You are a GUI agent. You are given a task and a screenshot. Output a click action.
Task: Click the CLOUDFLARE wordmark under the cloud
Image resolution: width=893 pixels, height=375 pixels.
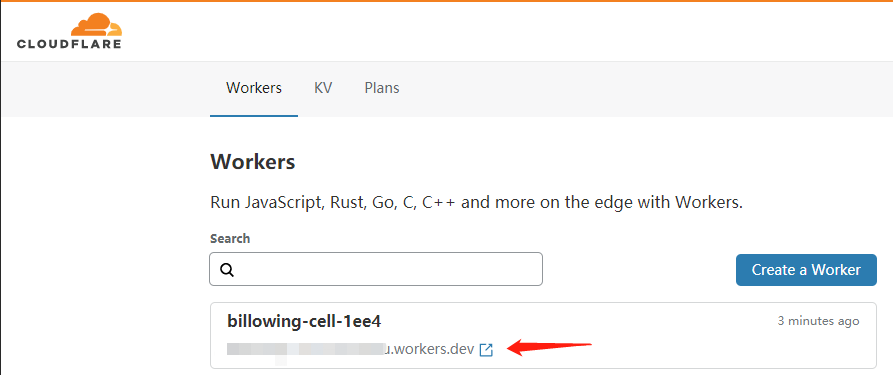tap(69, 44)
